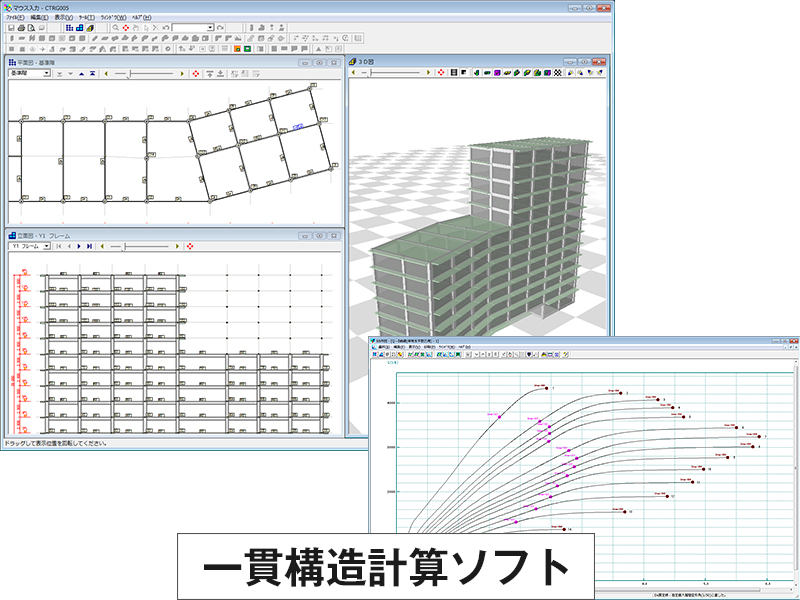Select the magnifier zoom tool

coord(116,28)
